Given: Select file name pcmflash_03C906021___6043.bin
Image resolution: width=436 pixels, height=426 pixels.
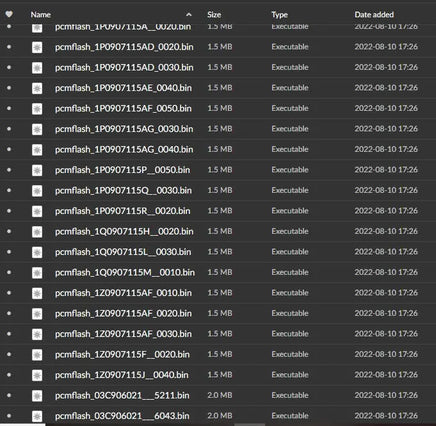Looking at the screenshot, I should 122,416.
